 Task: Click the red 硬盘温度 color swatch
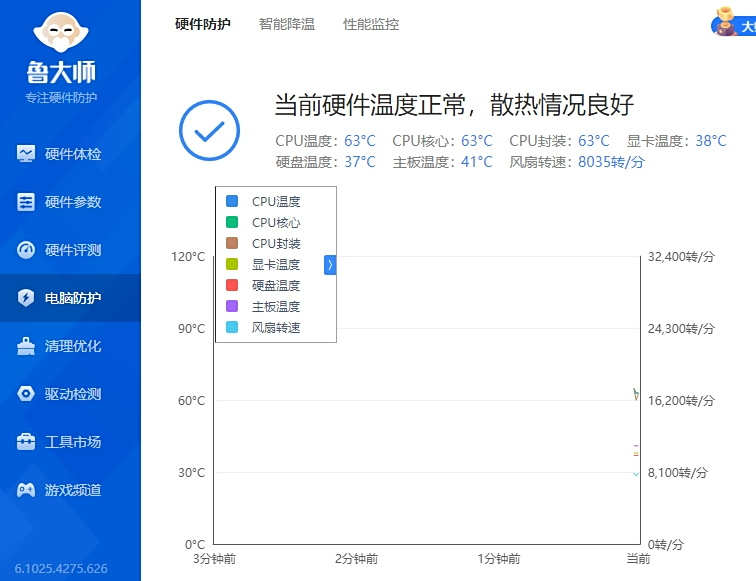[232, 286]
